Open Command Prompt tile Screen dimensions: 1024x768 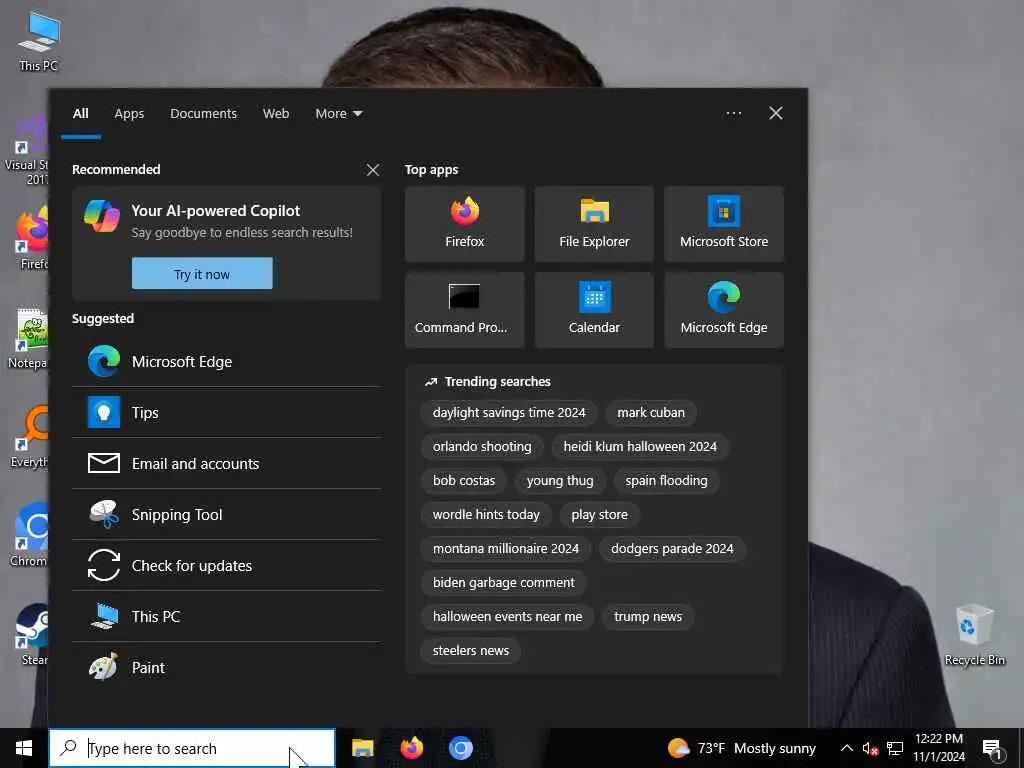(464, 310)
